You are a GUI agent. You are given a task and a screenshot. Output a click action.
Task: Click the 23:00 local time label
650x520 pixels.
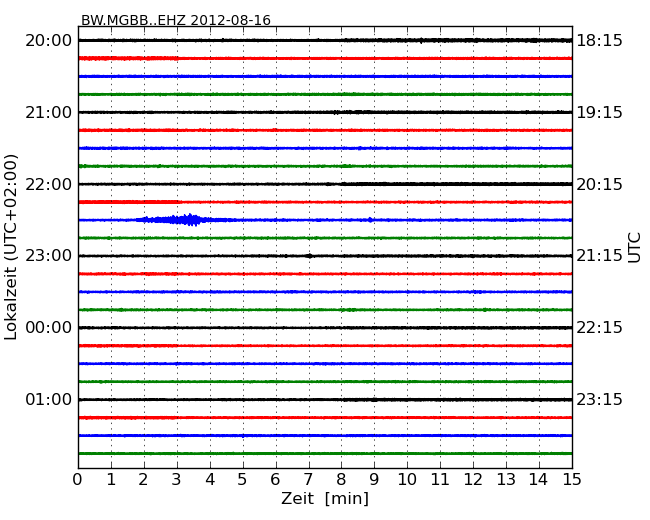click(49, 255)
